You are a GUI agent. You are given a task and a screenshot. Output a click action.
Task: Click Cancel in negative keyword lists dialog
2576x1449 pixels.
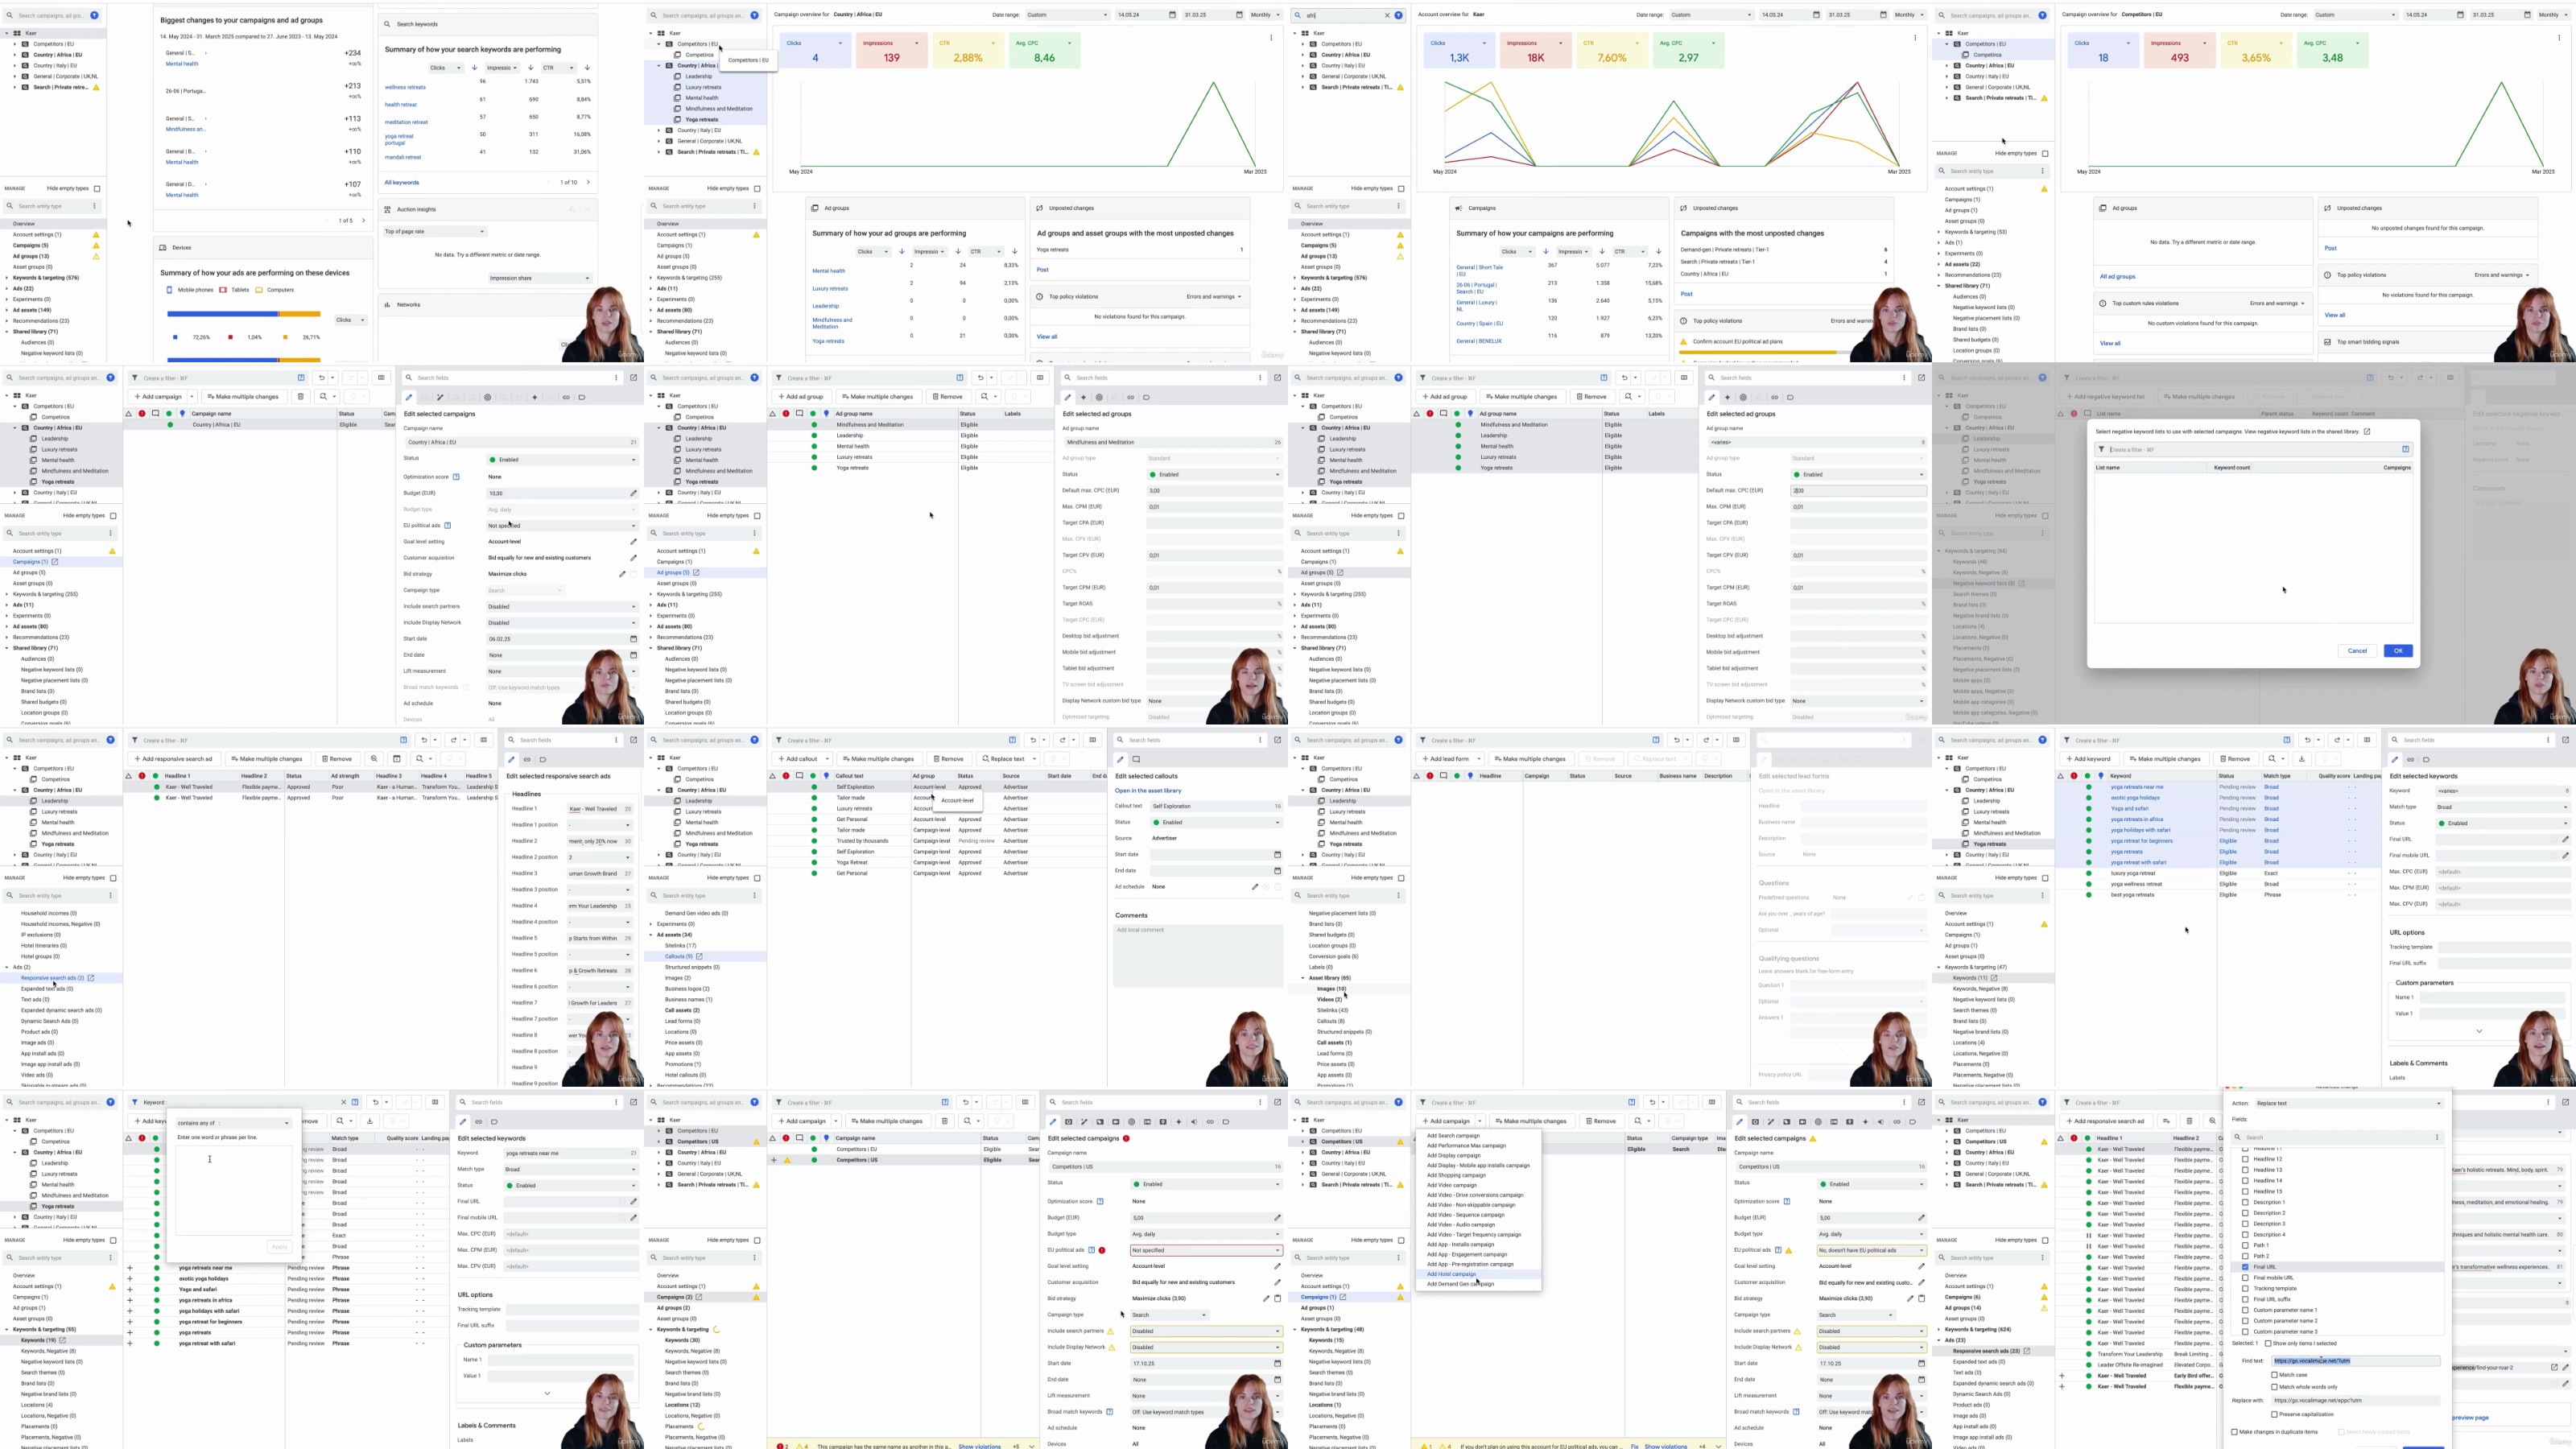(2357, 651)
